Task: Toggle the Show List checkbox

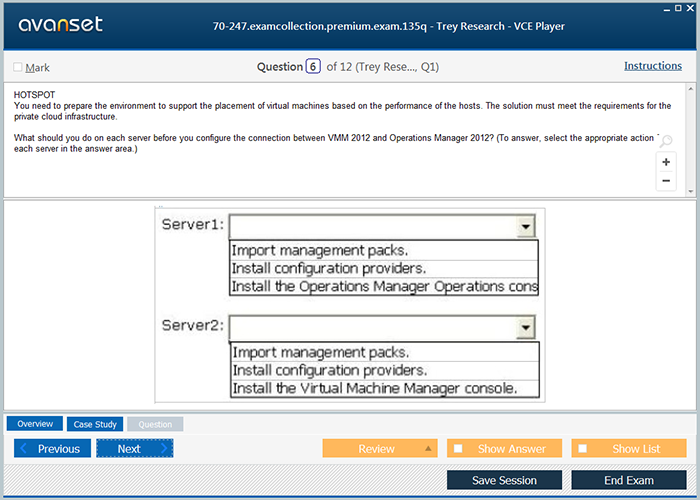Action: pos(583,449)
